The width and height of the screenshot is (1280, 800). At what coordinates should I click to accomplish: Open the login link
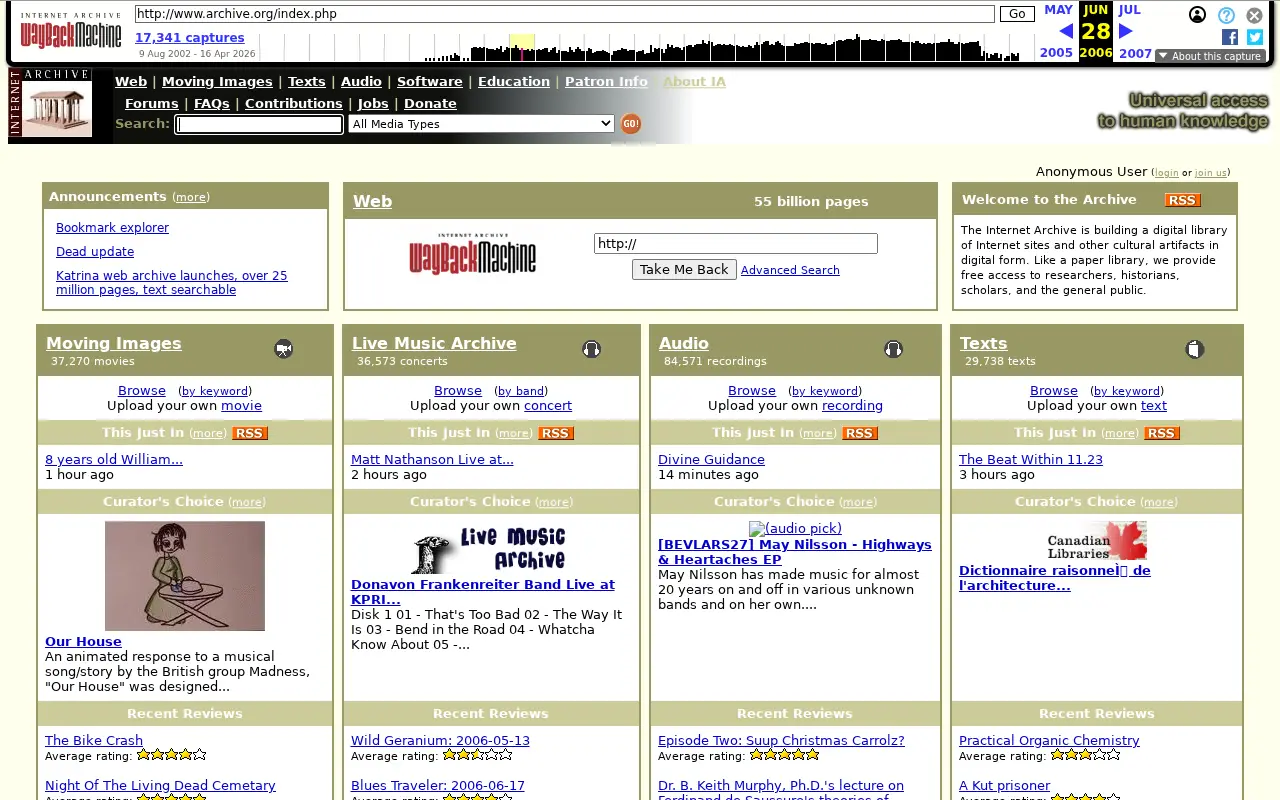click(1166, 173)
